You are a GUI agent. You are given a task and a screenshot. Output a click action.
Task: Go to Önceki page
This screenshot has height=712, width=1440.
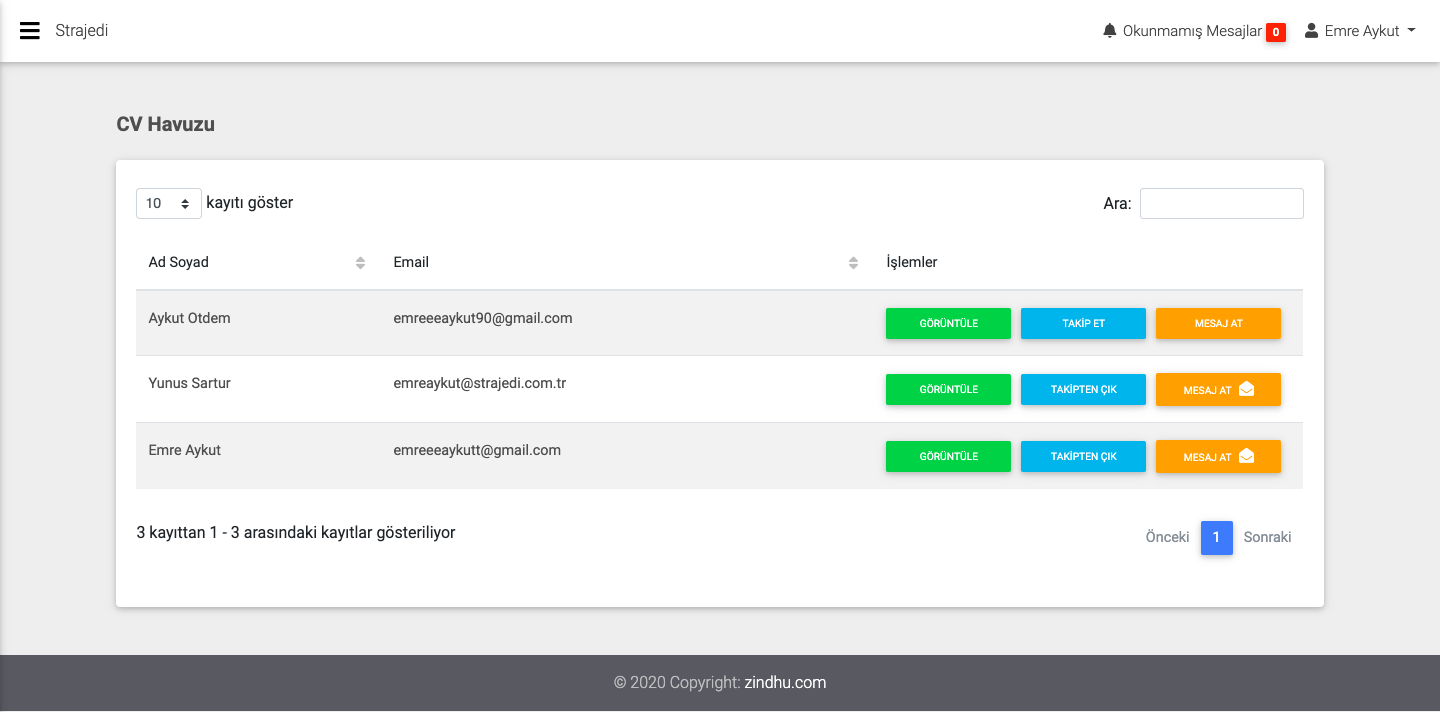[x=1167, y=537]
